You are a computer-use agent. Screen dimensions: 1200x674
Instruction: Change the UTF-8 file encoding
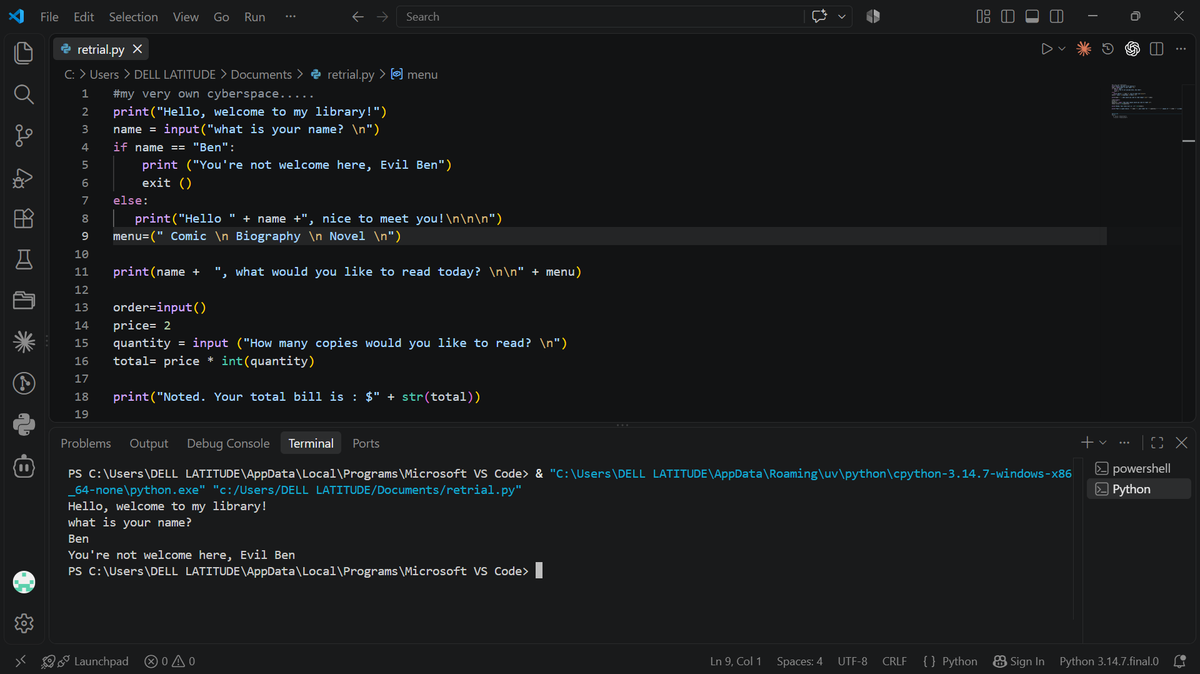[x=852, y=661]
